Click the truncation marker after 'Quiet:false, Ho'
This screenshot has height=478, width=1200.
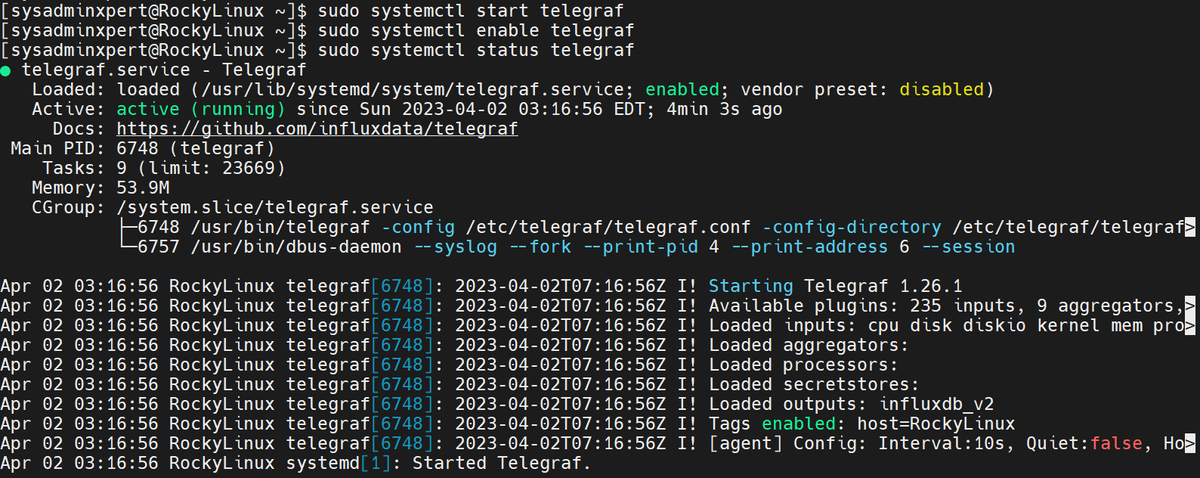pyautogui.click(x=1190, y=445)
